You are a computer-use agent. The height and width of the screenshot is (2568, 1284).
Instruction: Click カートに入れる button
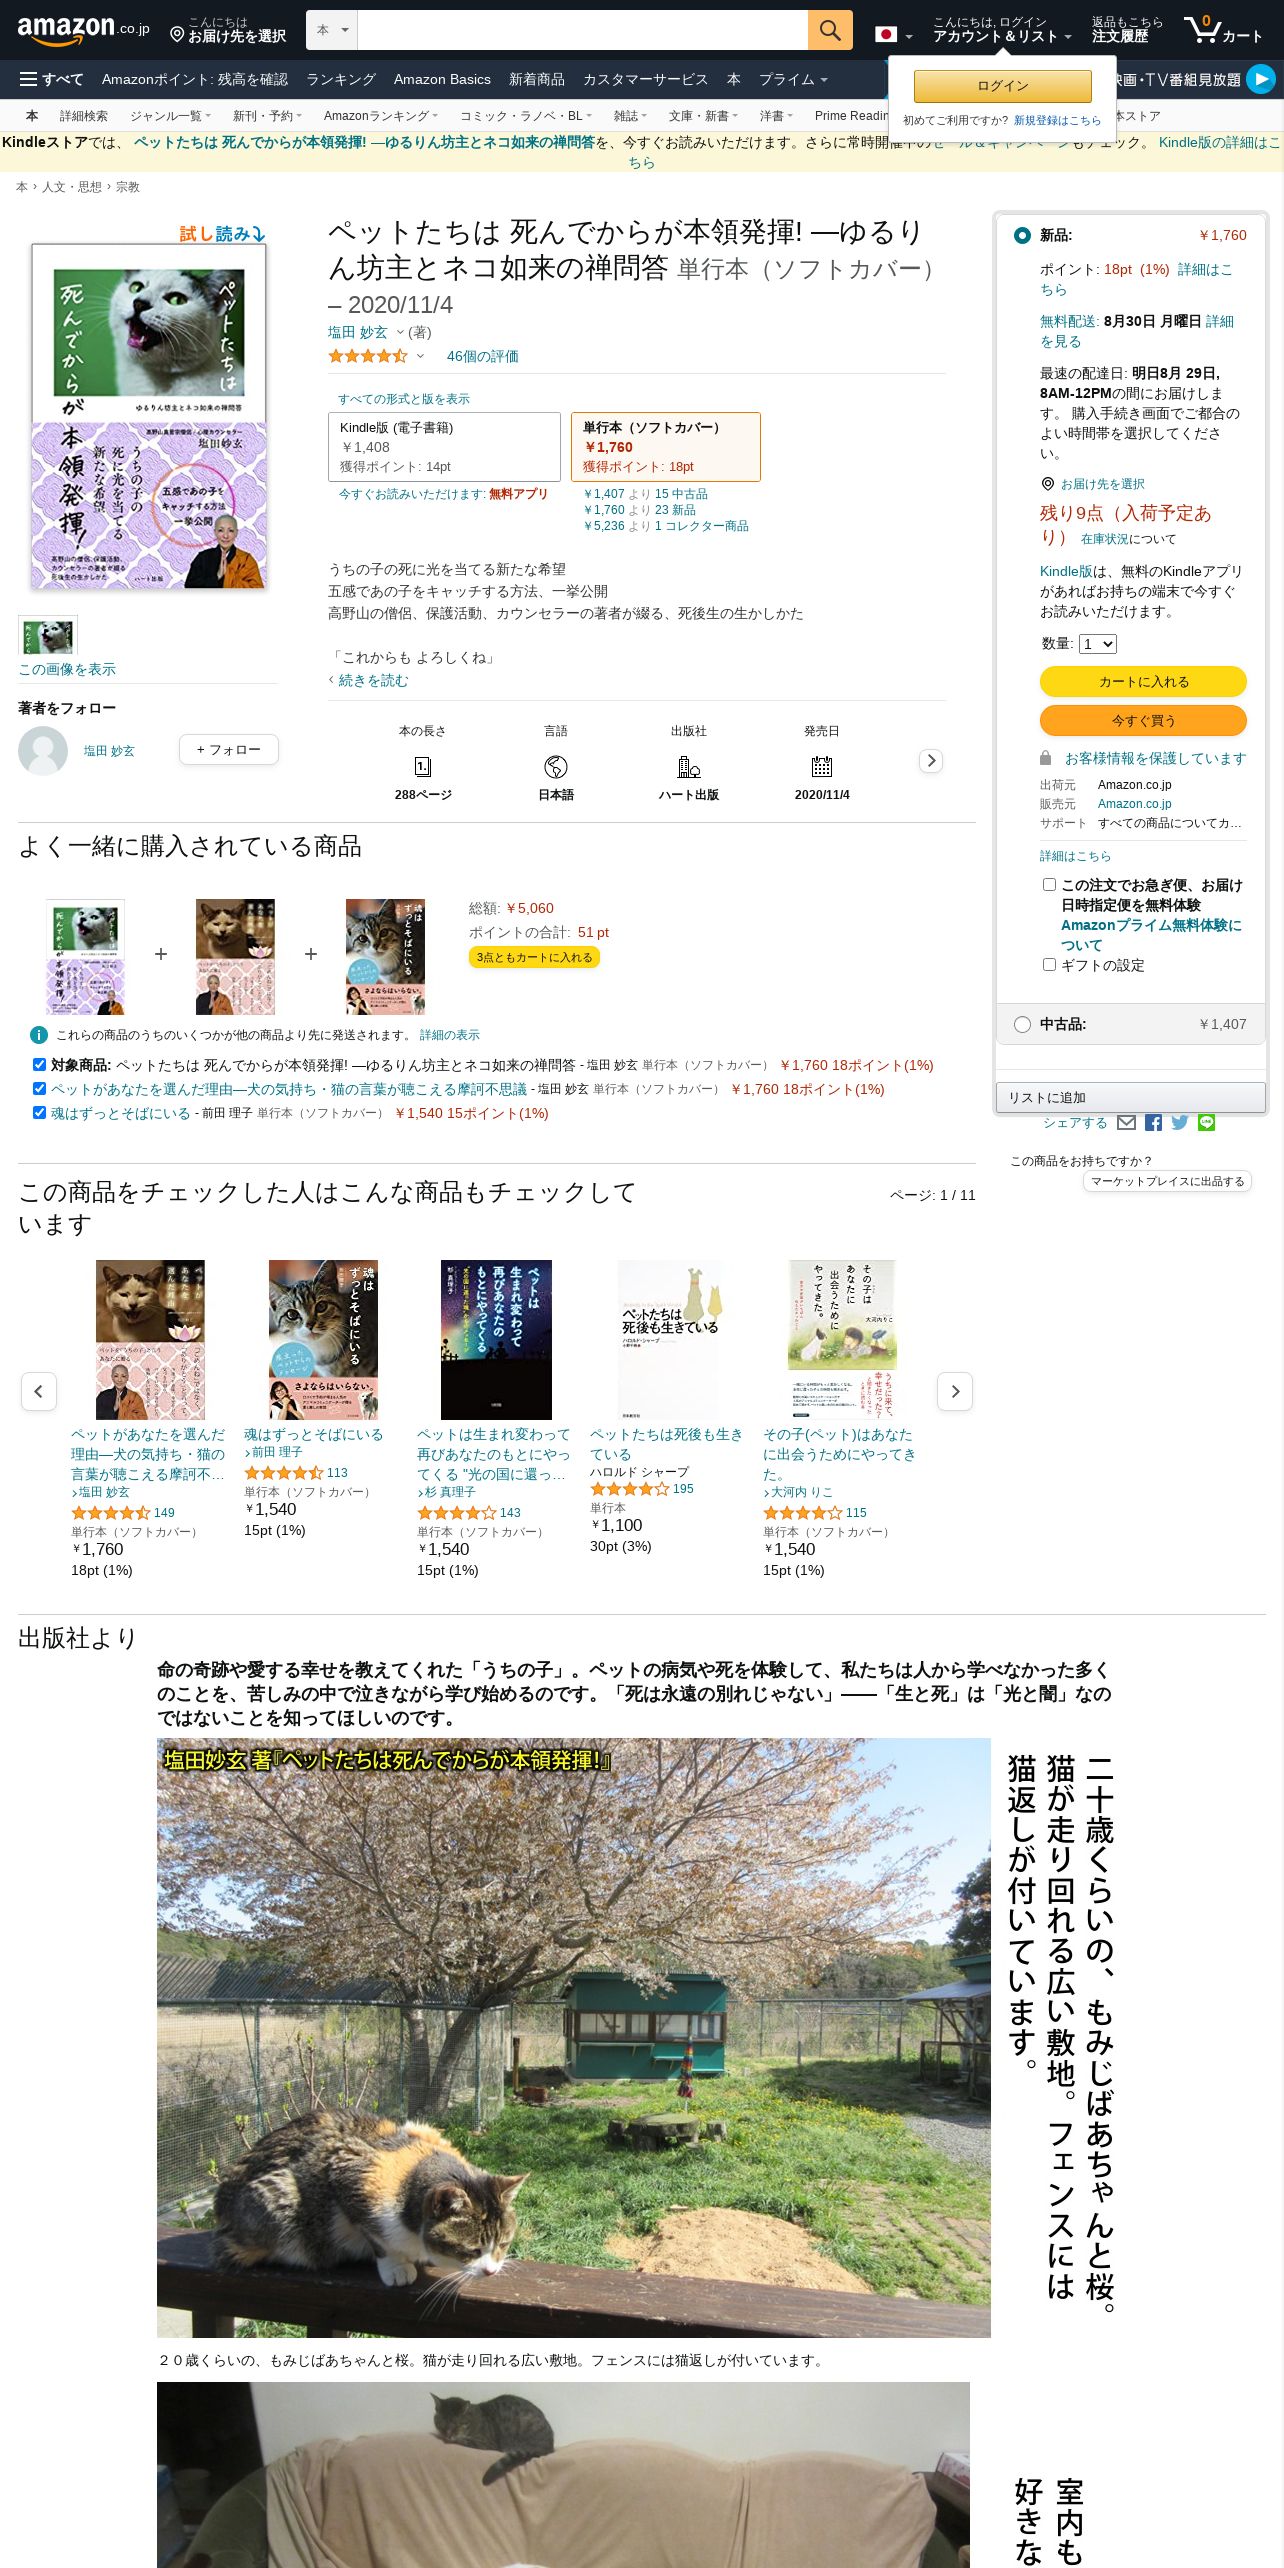point(1143,682)
